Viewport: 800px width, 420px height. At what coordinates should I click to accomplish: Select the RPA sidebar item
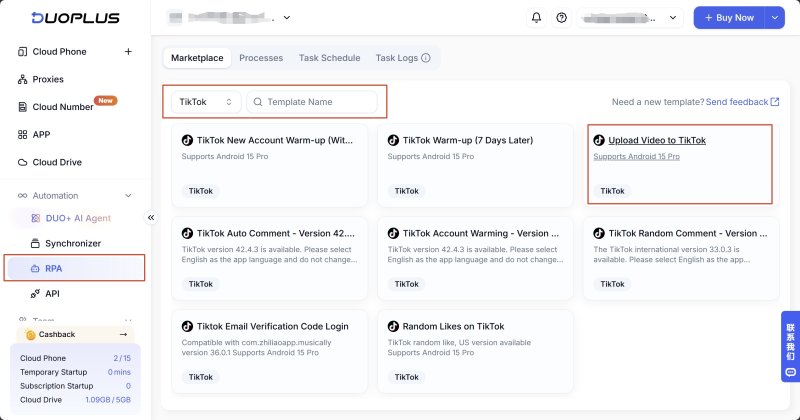[x=74, y=268]
